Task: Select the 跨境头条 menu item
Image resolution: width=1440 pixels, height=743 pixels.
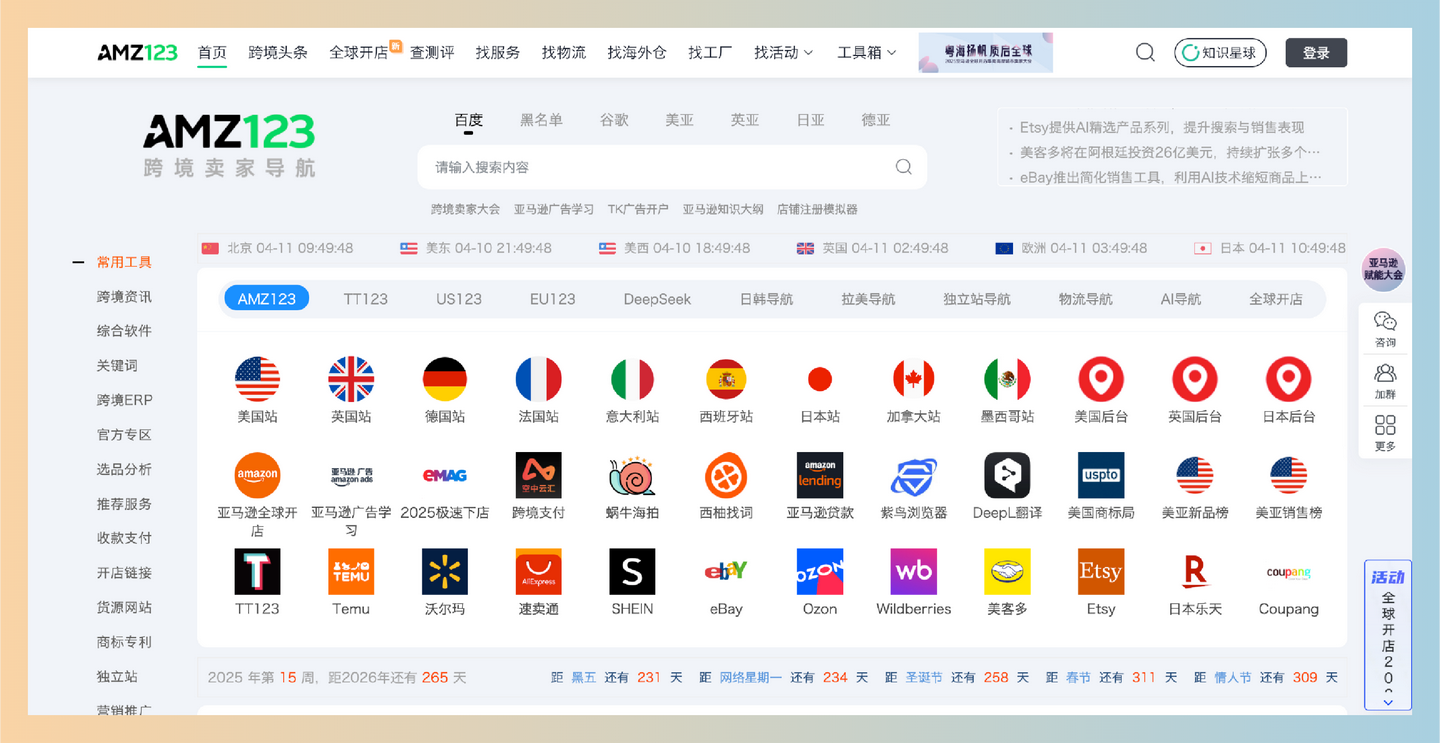Action: click(x=278, y=52)
